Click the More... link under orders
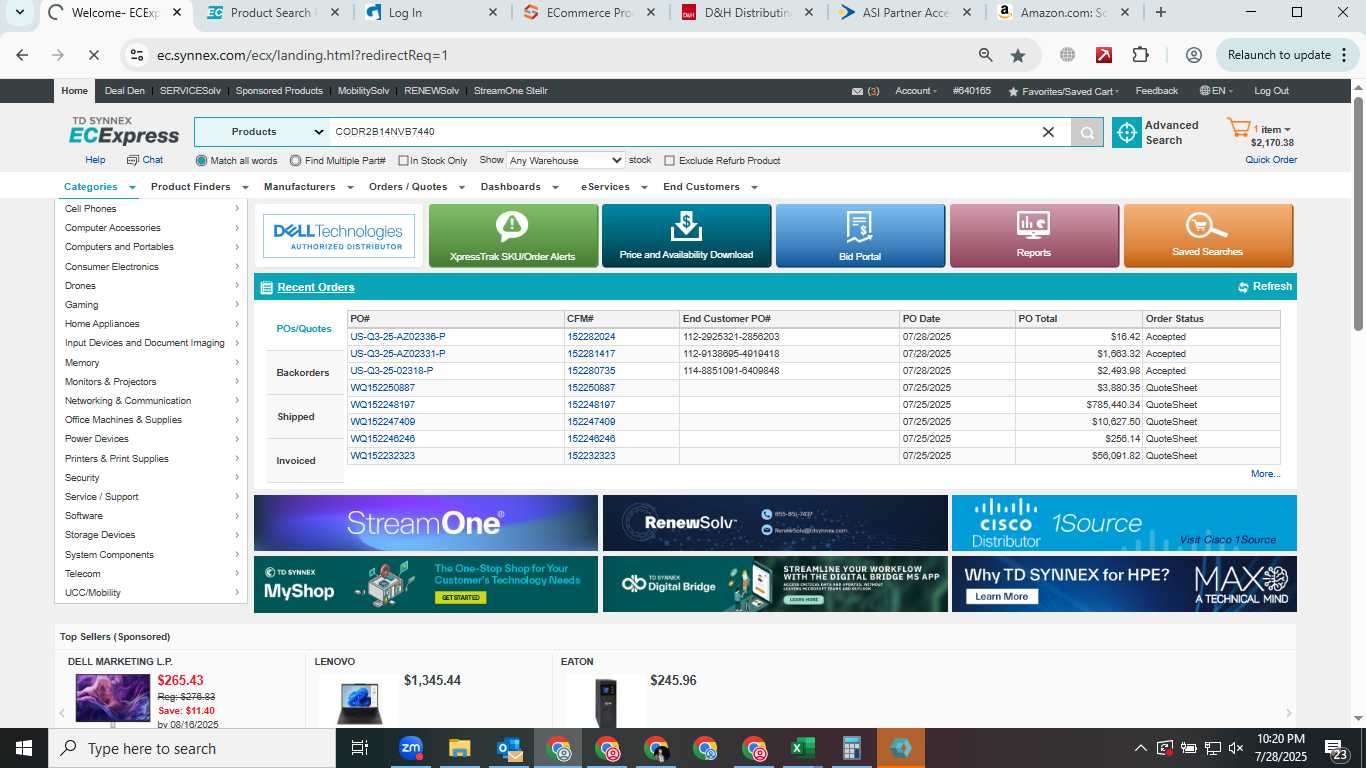 coord(1265,474)
